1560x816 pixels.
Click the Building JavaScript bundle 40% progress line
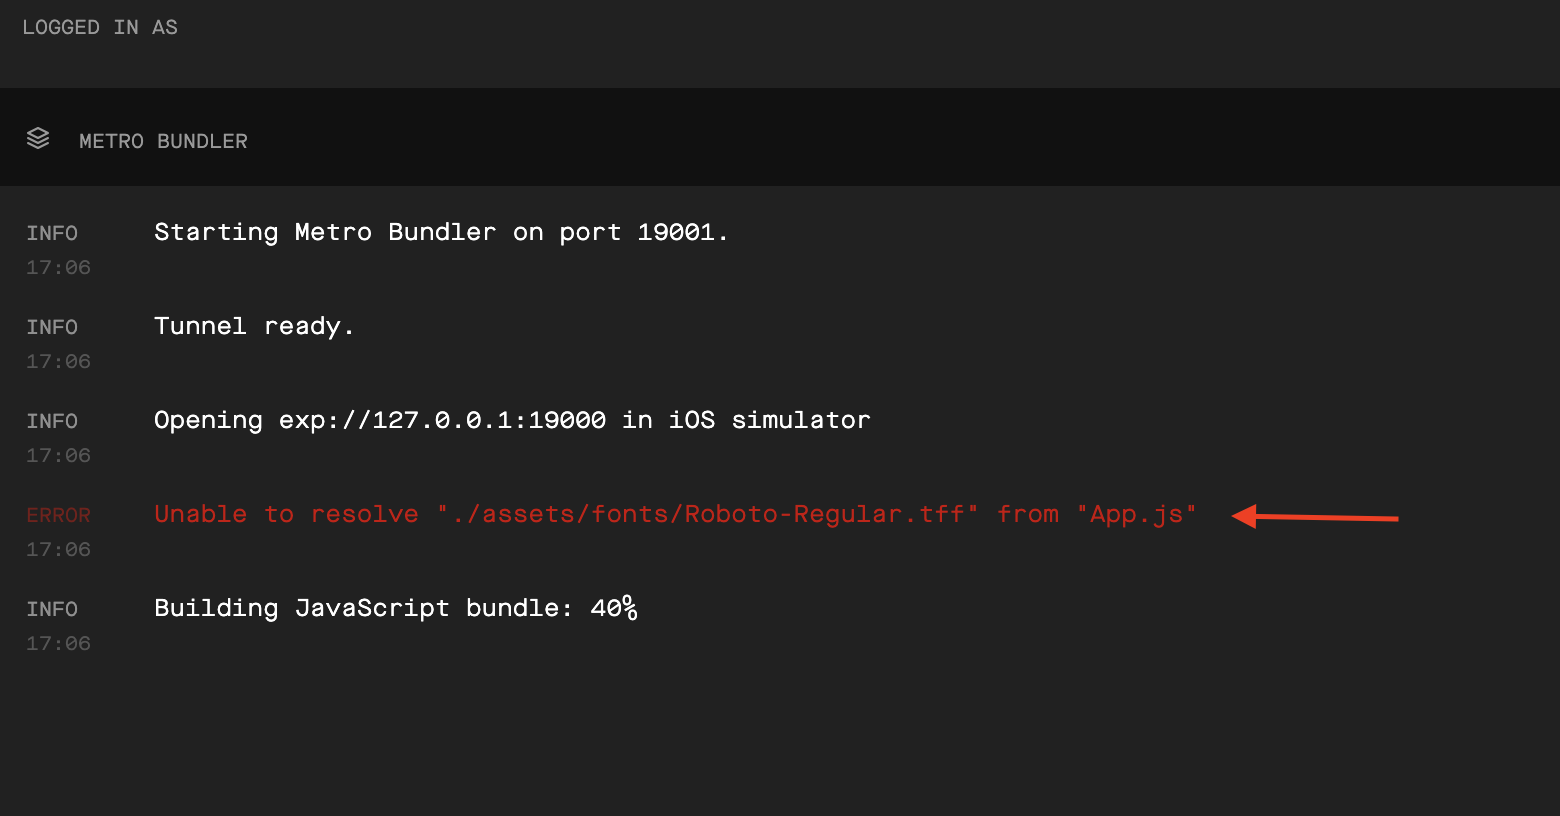395,607
